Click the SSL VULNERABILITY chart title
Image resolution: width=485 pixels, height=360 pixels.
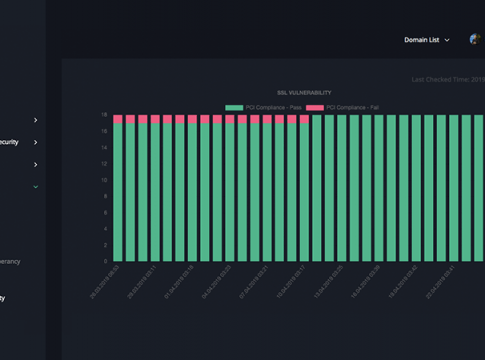[x=304, y=93]
